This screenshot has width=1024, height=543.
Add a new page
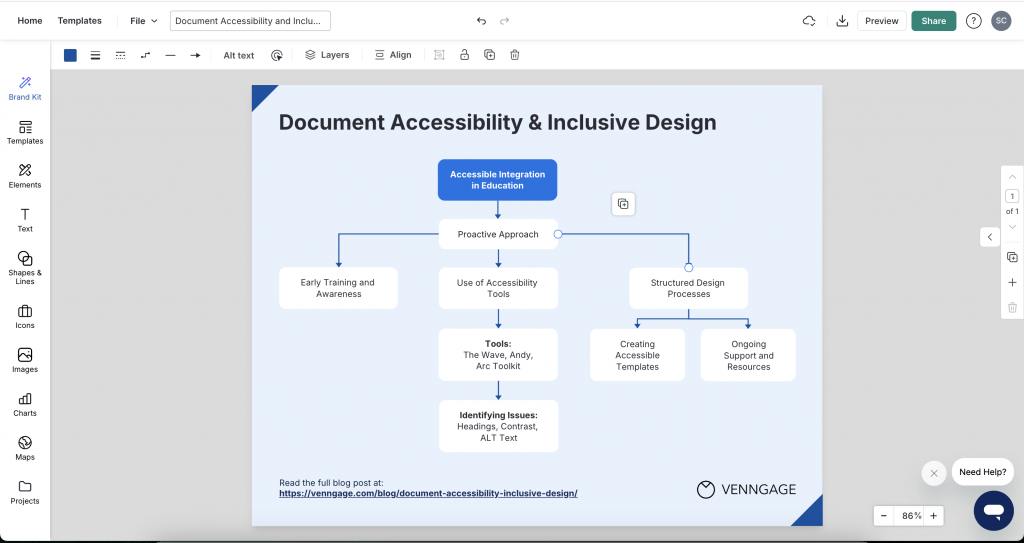click(x=1012, y=282)
